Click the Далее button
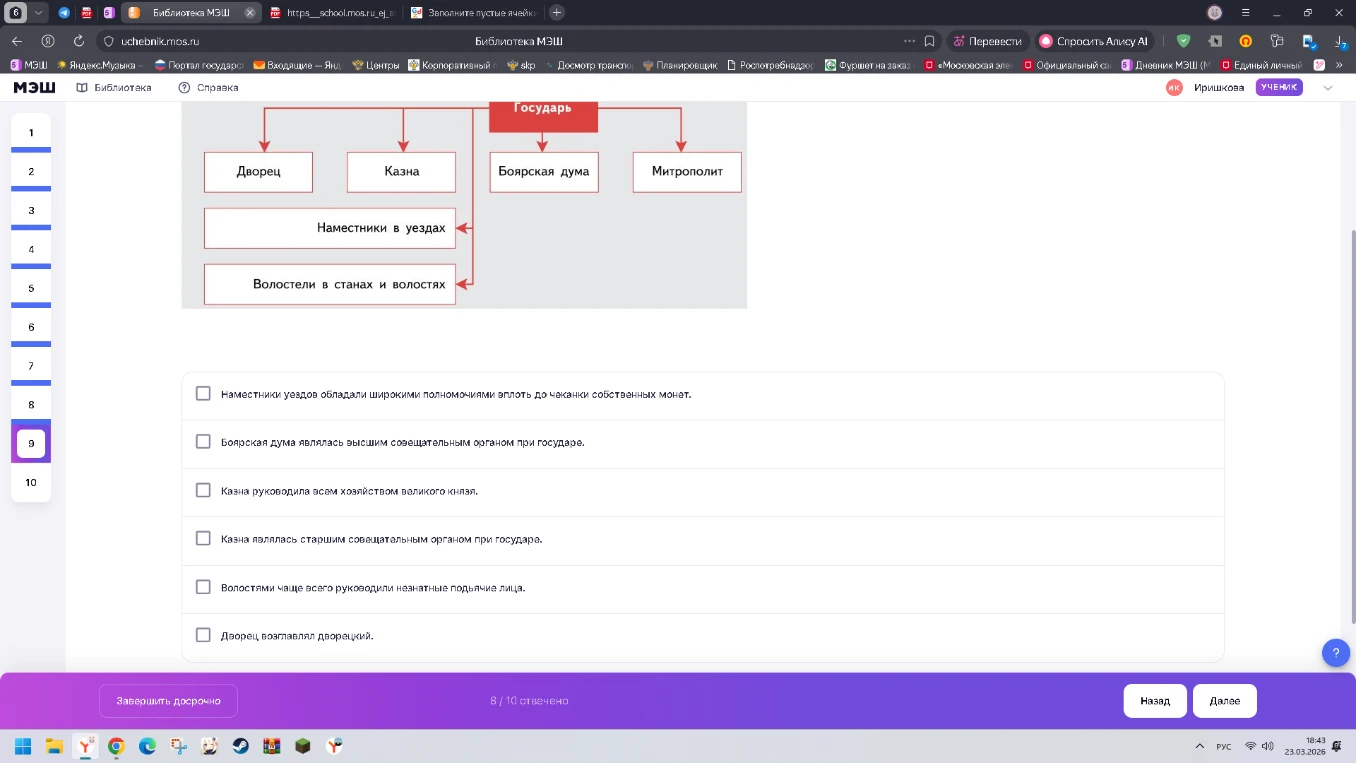 click(1224, 701)
